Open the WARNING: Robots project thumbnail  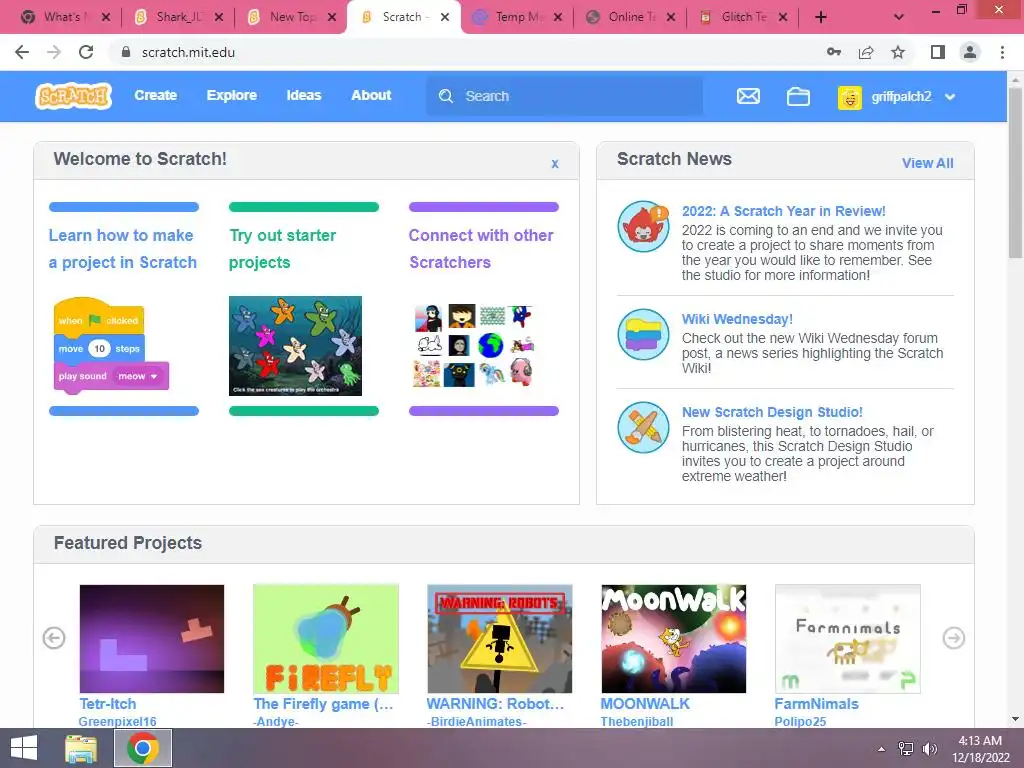click(500, 639)
